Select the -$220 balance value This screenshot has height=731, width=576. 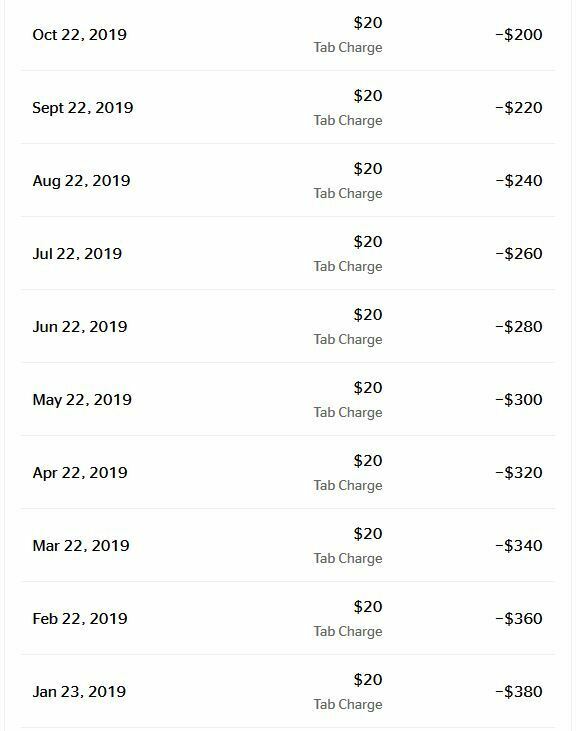click(519, 108)
